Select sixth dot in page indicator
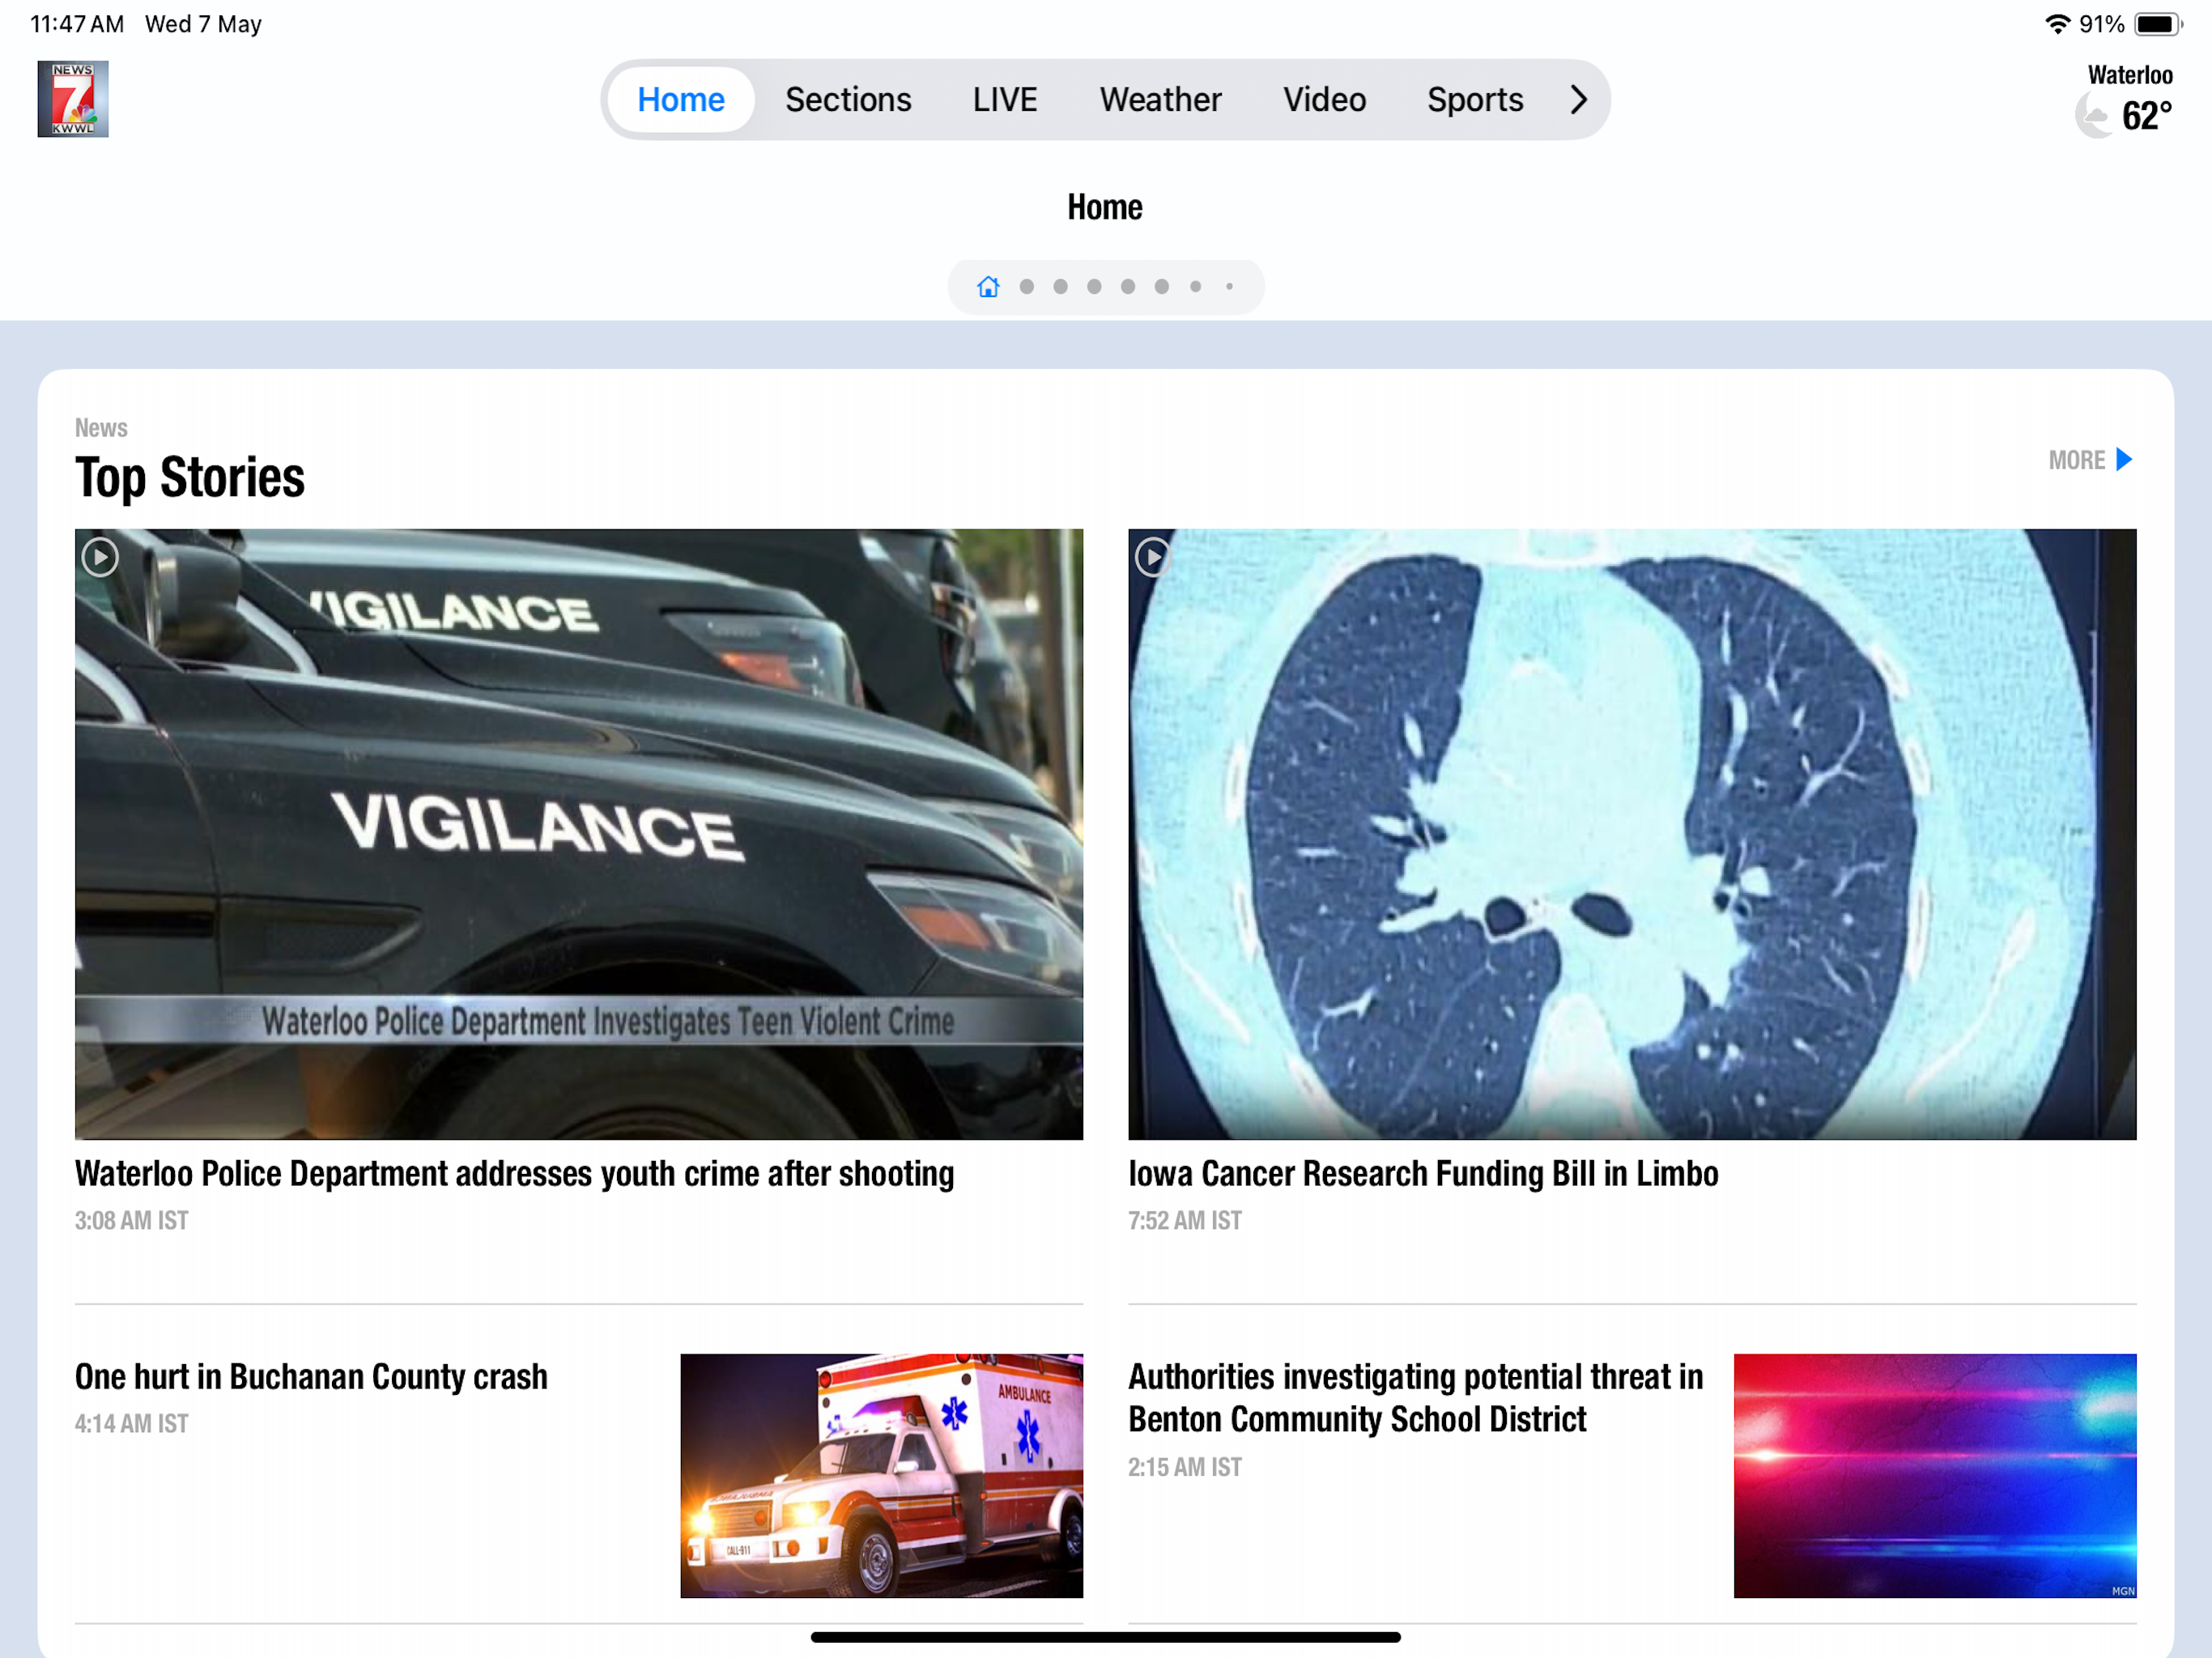 pos(1195,287)
